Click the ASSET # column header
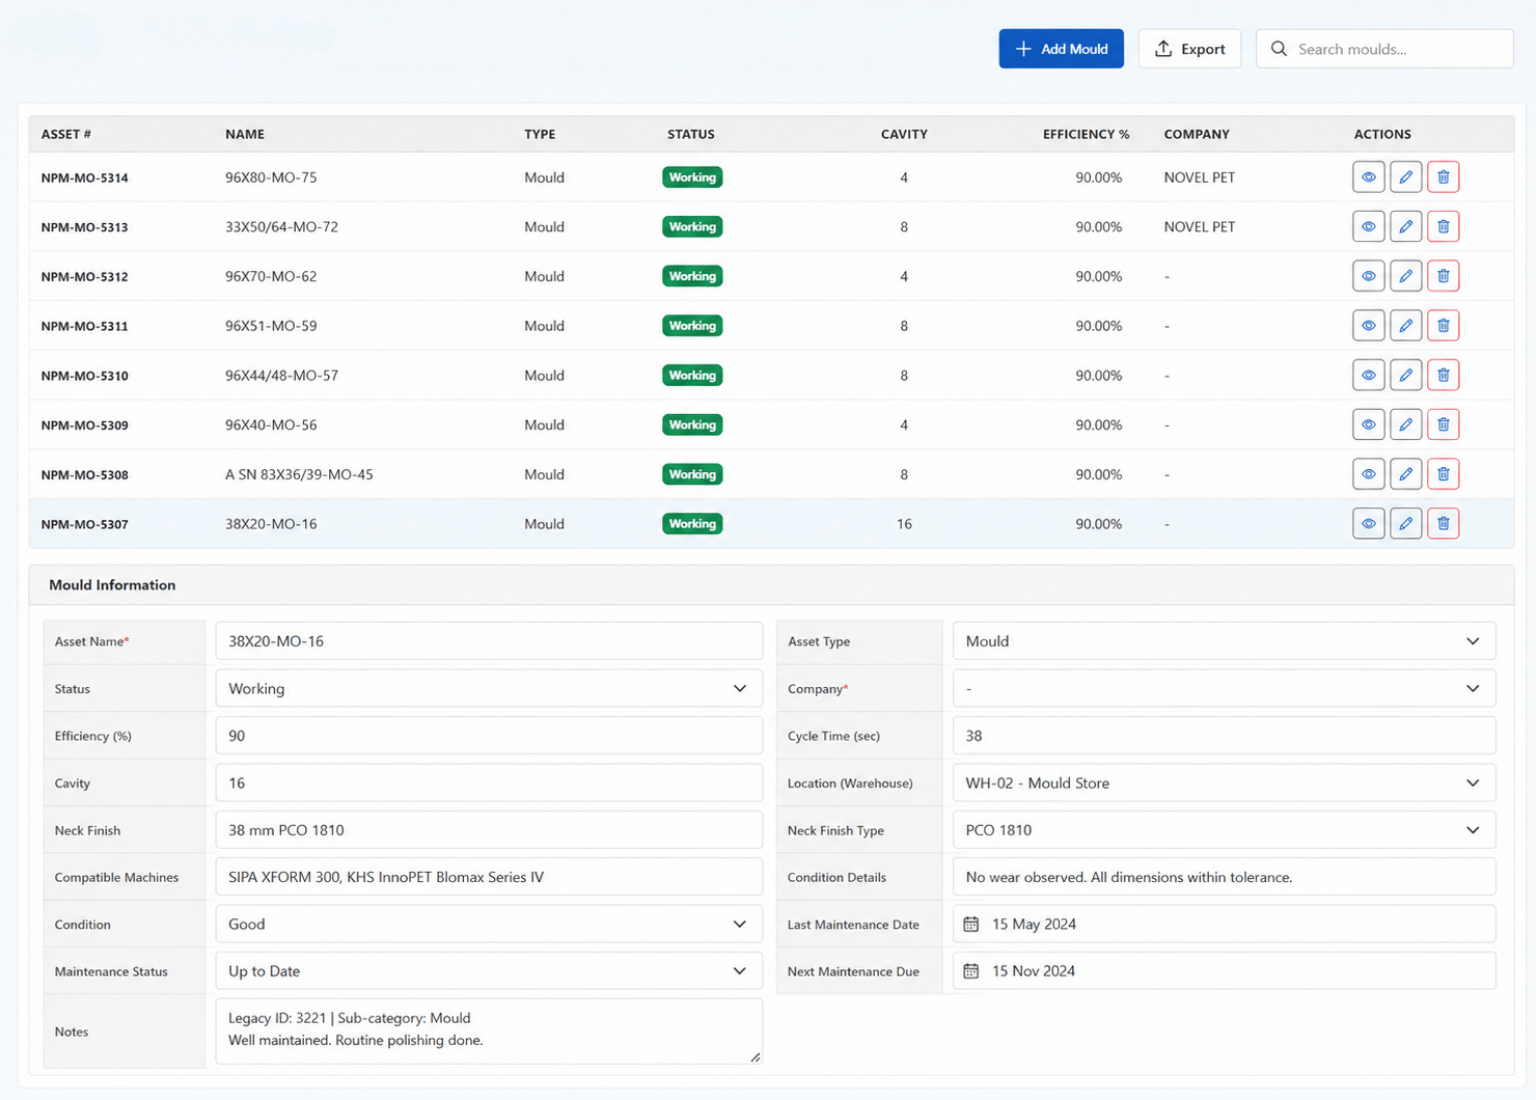Viewport: 1536px width, 1100px height. (66, 134)
